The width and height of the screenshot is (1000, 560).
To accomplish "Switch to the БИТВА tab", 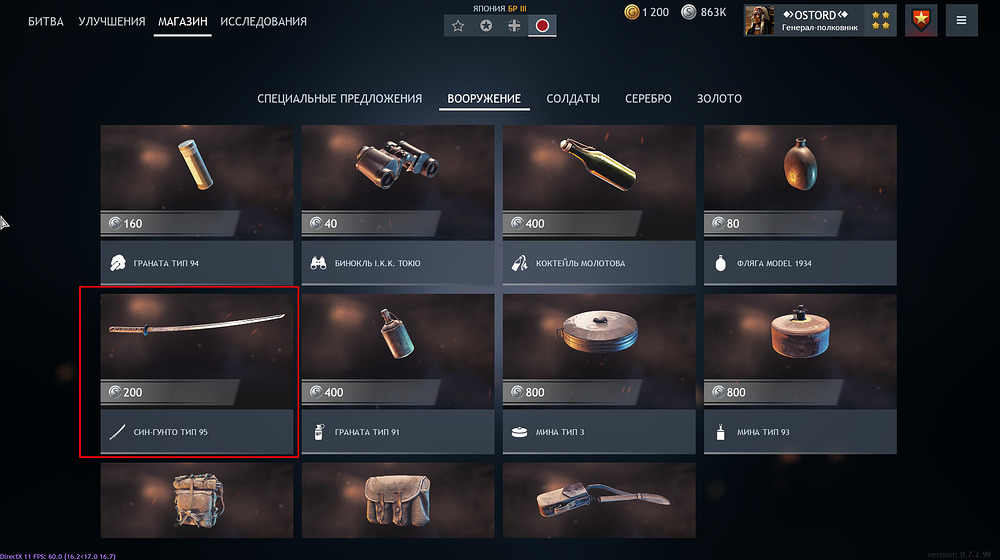I will point(46,22).
